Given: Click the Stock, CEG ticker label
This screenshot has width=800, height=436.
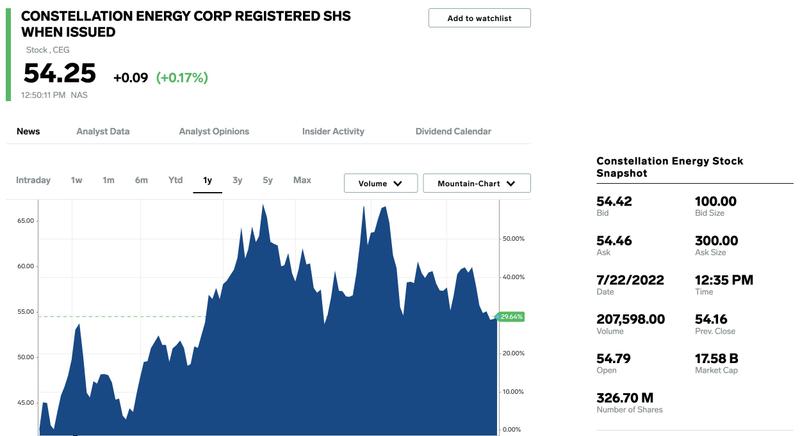Looking at the screenshot, I should pyautogui.click(x=47, y=50).
